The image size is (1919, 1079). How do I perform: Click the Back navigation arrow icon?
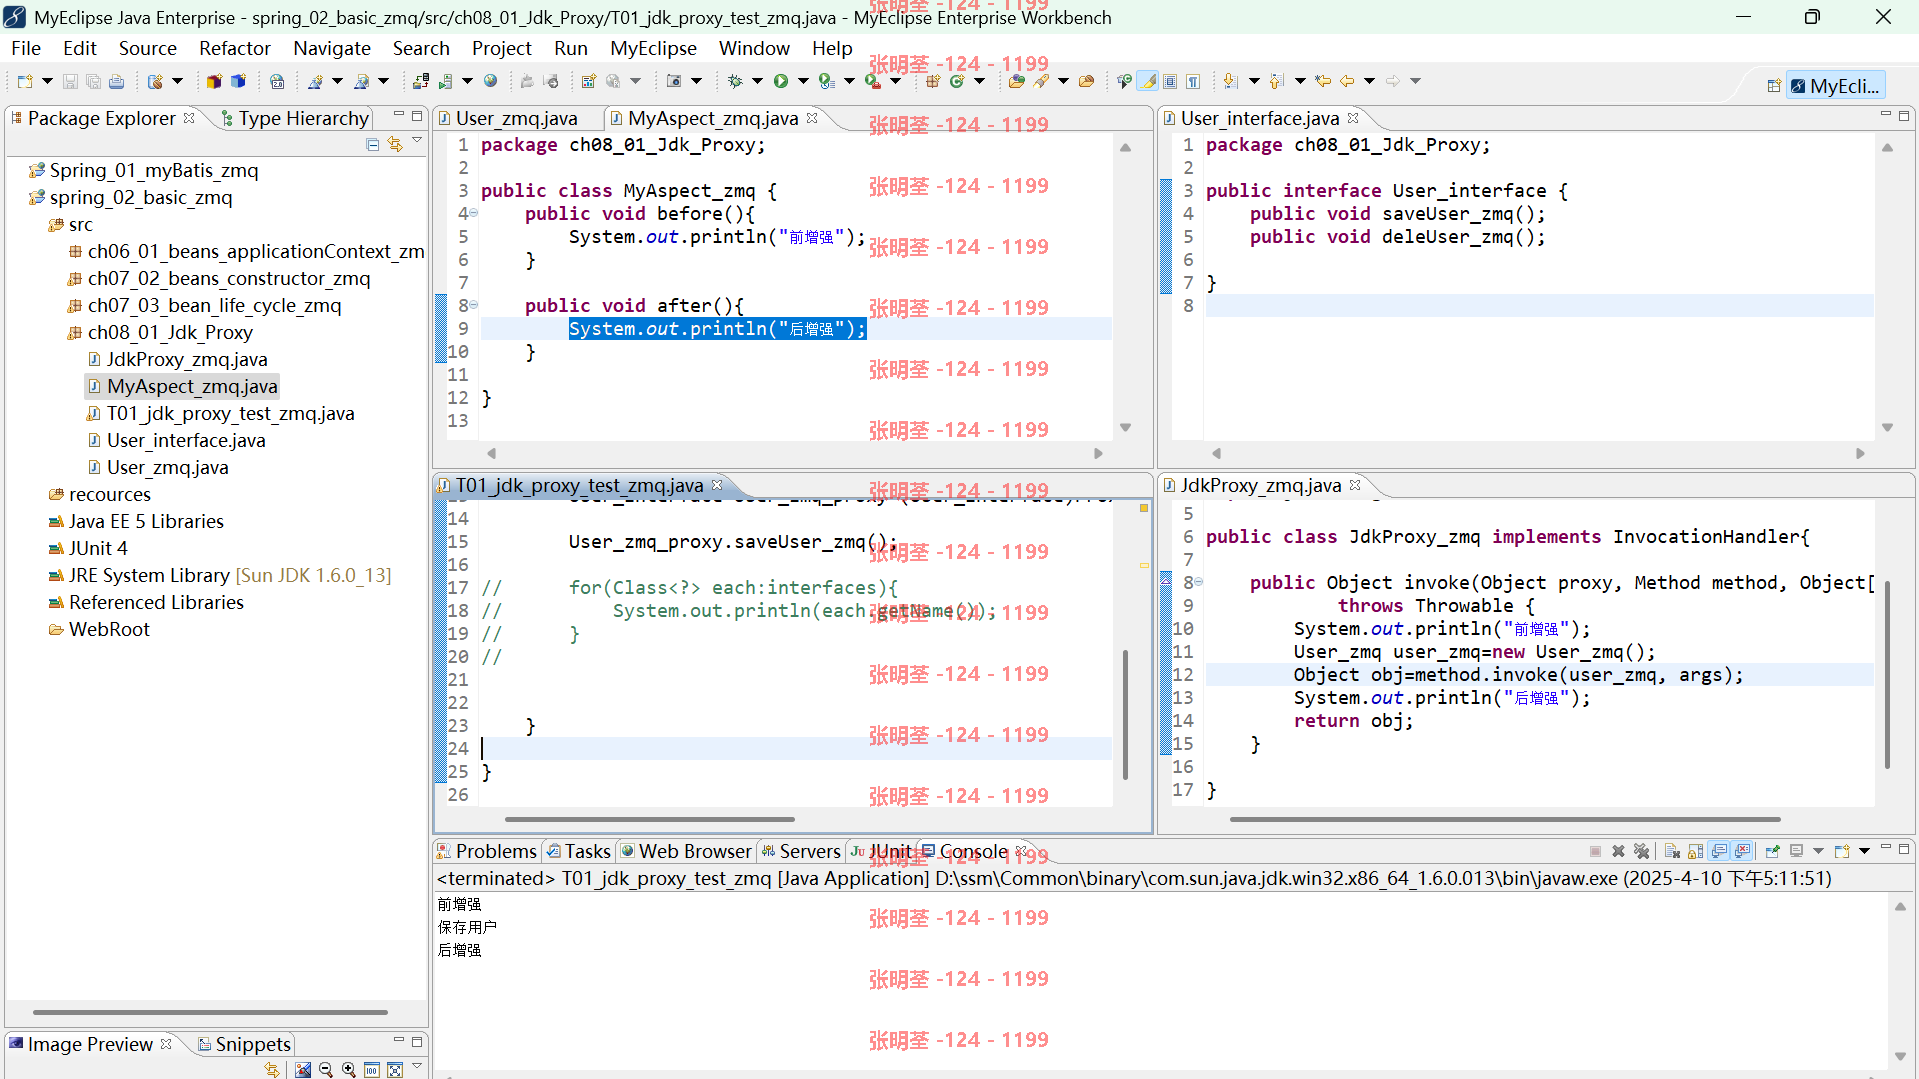1347,81
